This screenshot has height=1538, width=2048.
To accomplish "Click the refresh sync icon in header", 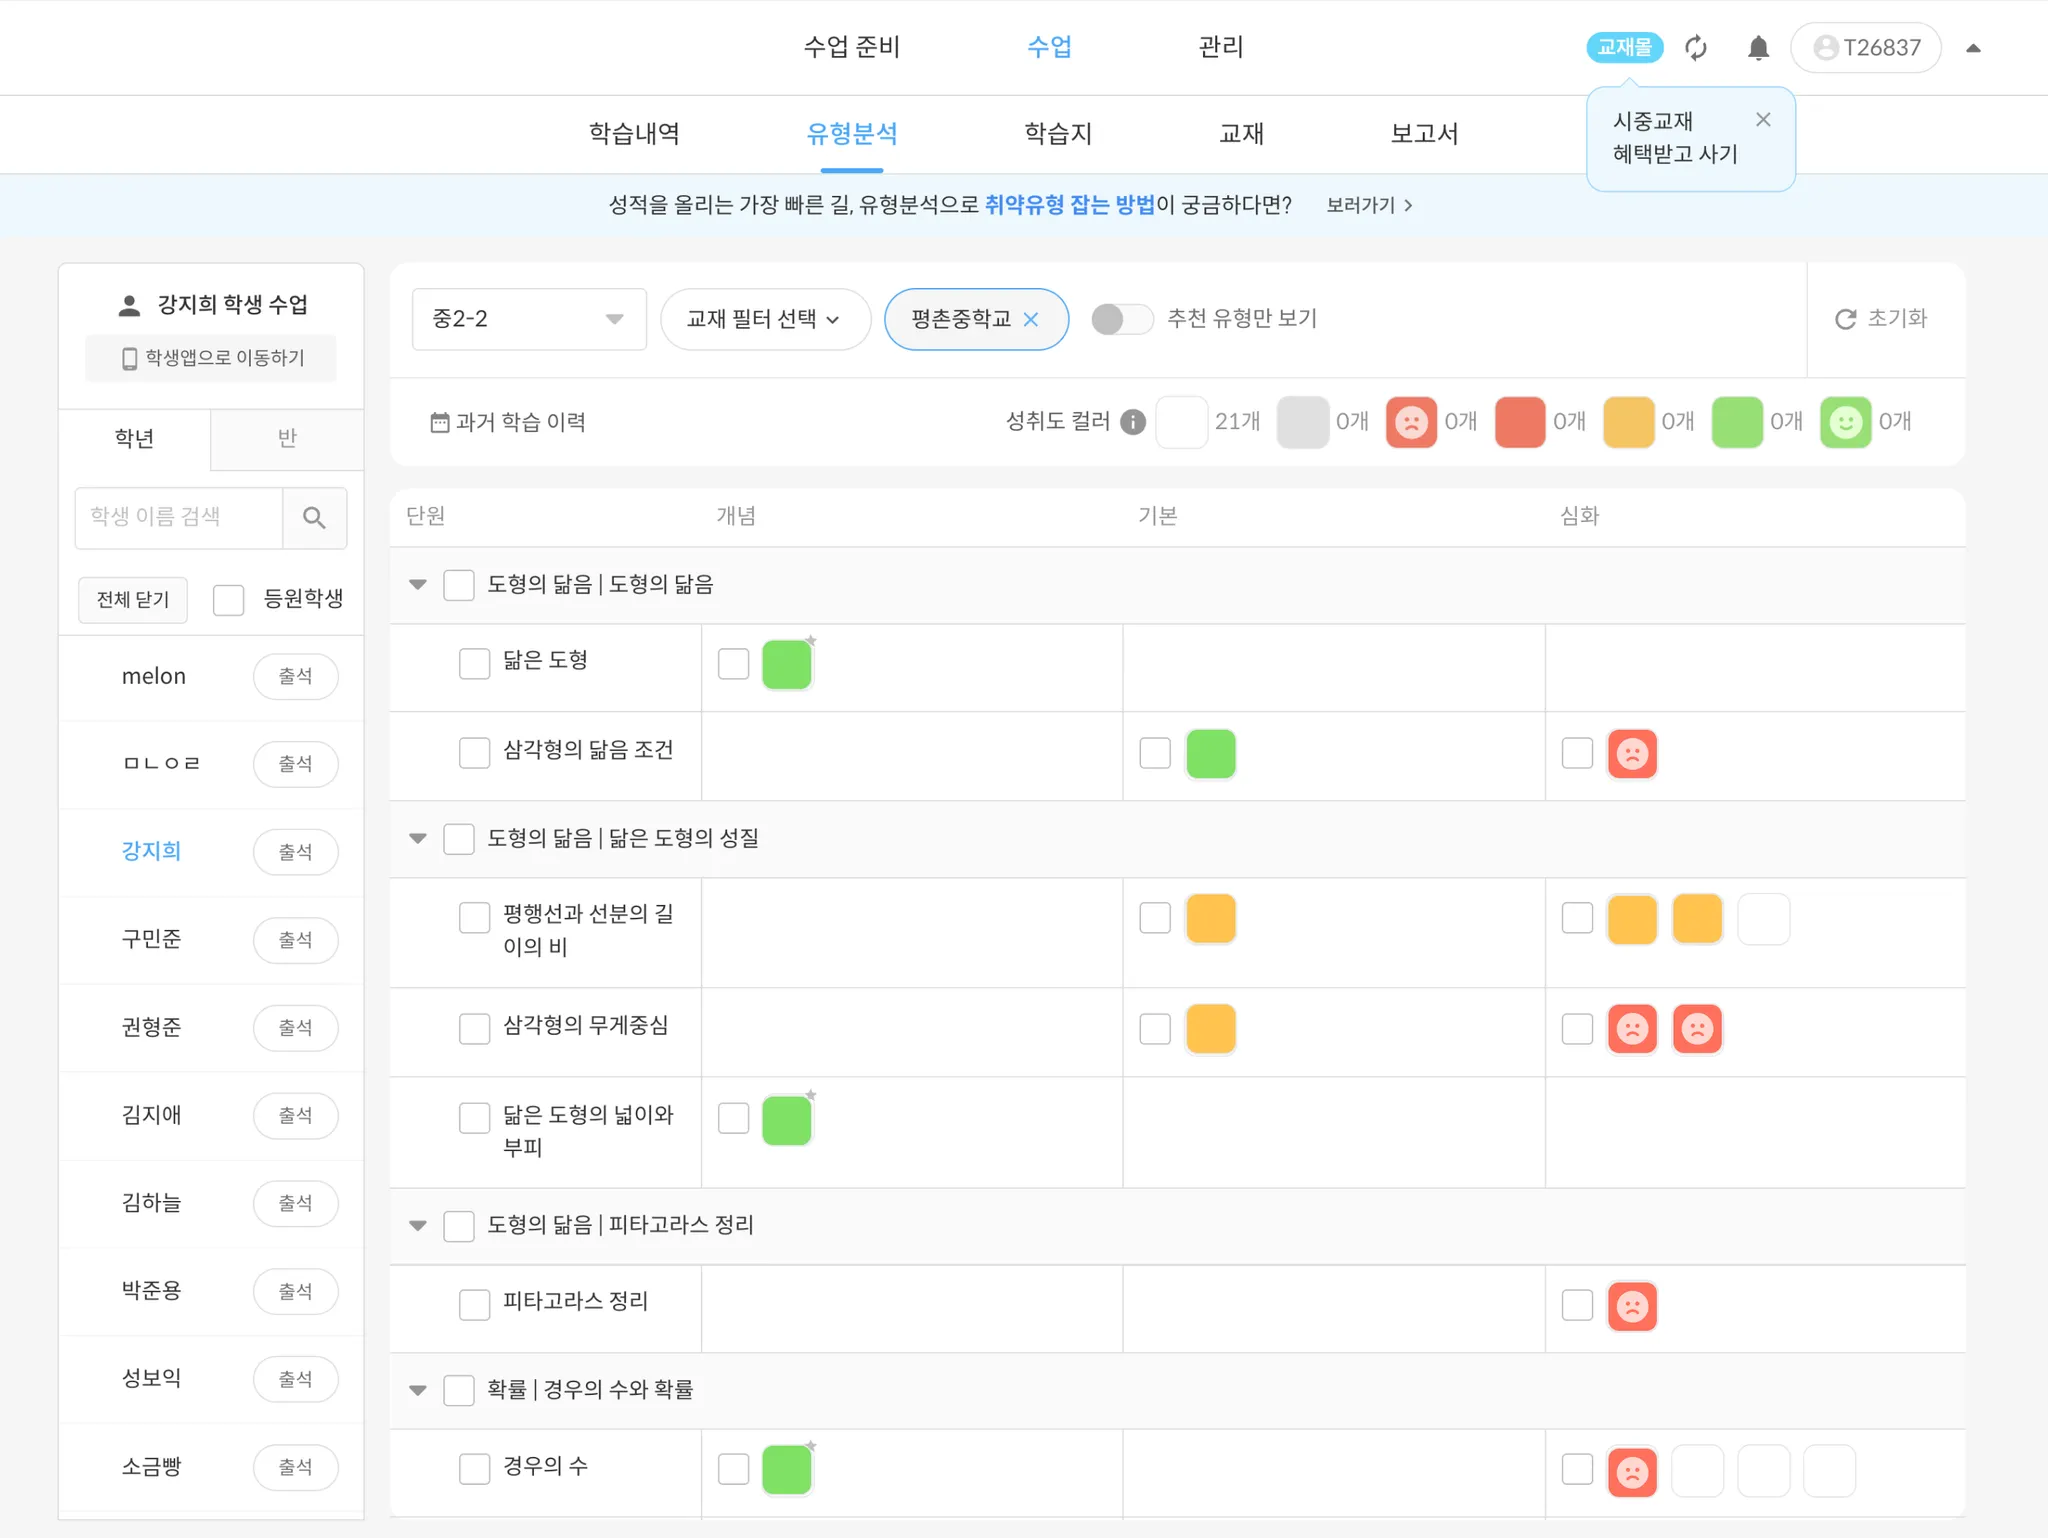I will pos(1696,47).
